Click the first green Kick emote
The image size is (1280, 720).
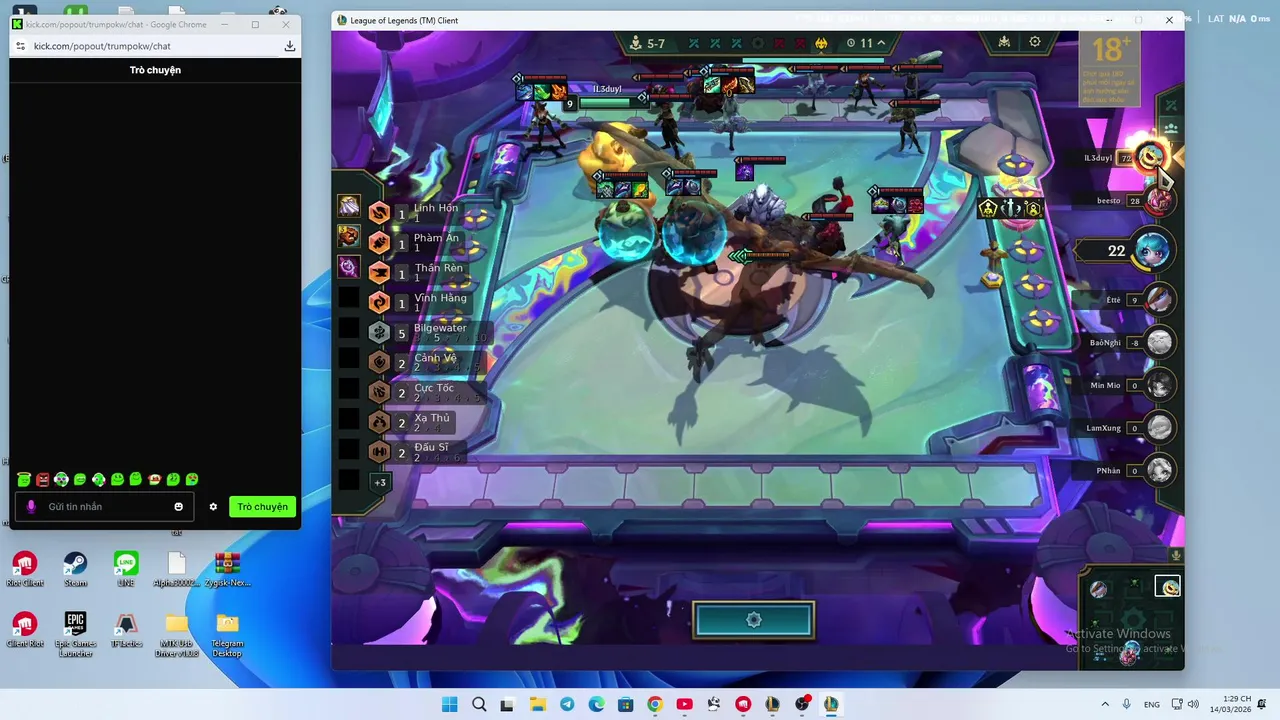(24, 480)
